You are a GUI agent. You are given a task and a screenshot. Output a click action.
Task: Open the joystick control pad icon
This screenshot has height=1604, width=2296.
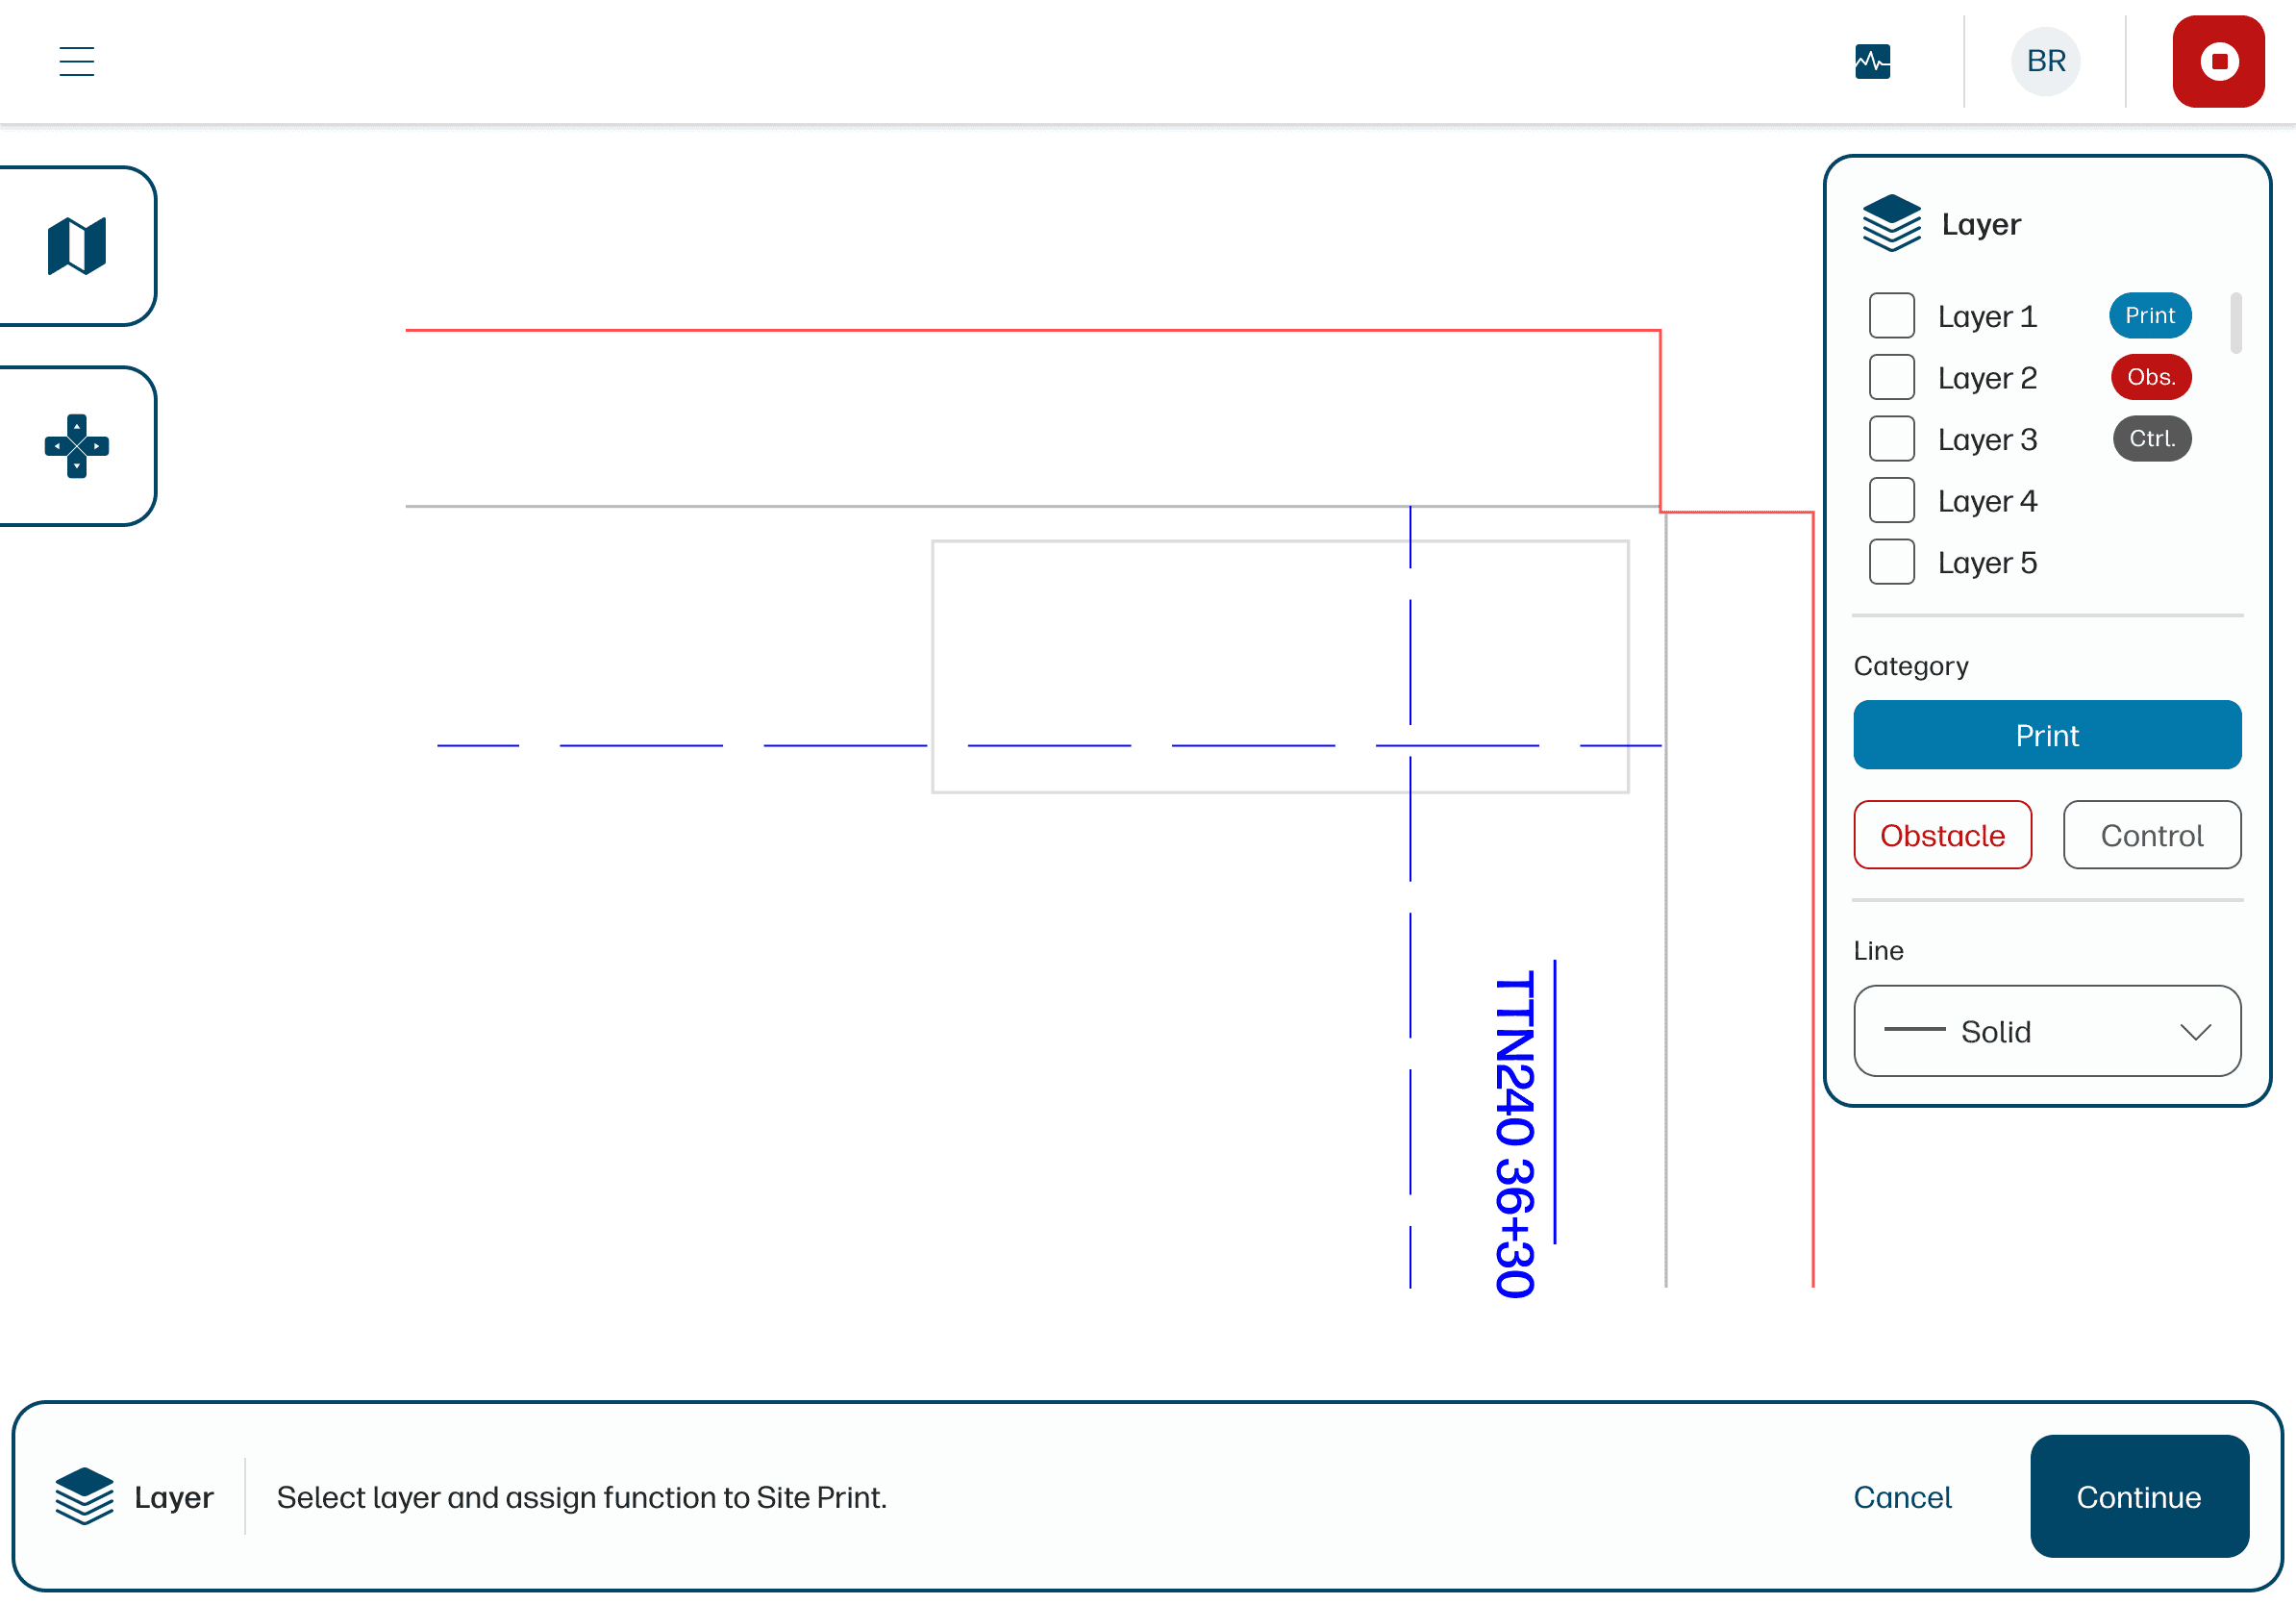tap(77, 446)
